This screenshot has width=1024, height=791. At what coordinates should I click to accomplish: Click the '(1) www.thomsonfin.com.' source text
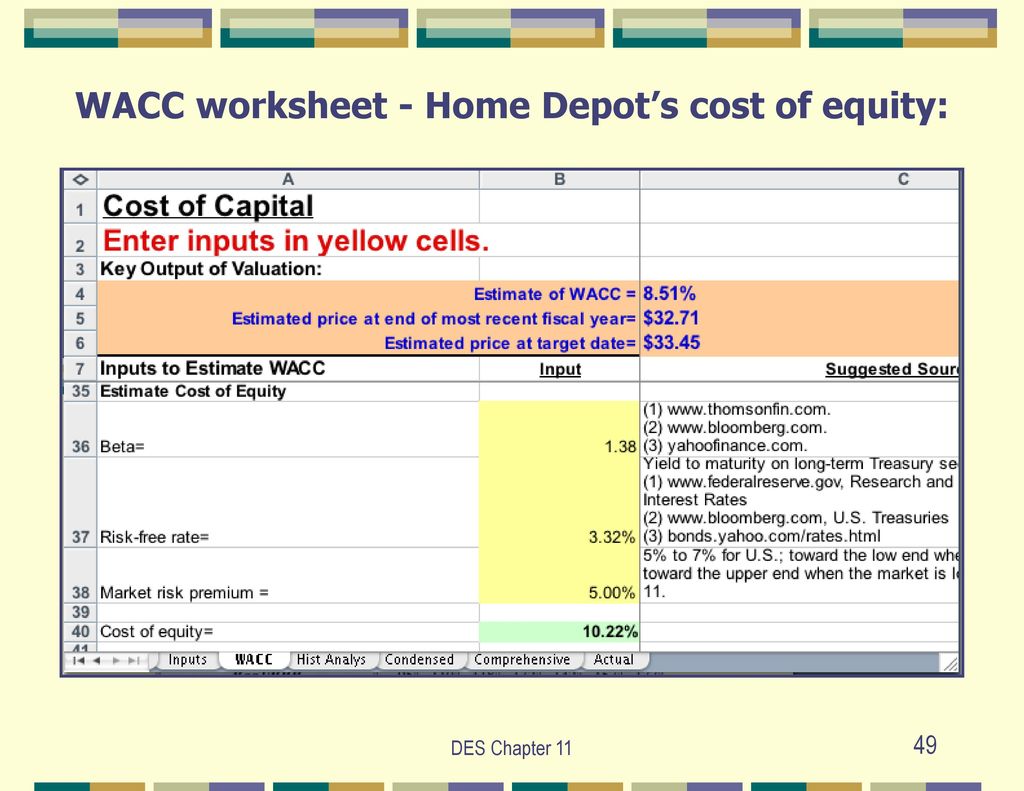pyautogui.click(x=737, y=410)
